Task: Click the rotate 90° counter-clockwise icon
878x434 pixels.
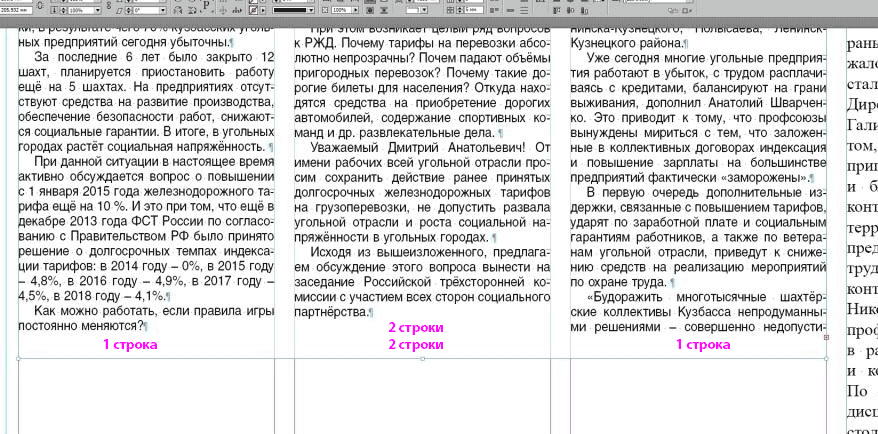Action: tap(178, 10)
